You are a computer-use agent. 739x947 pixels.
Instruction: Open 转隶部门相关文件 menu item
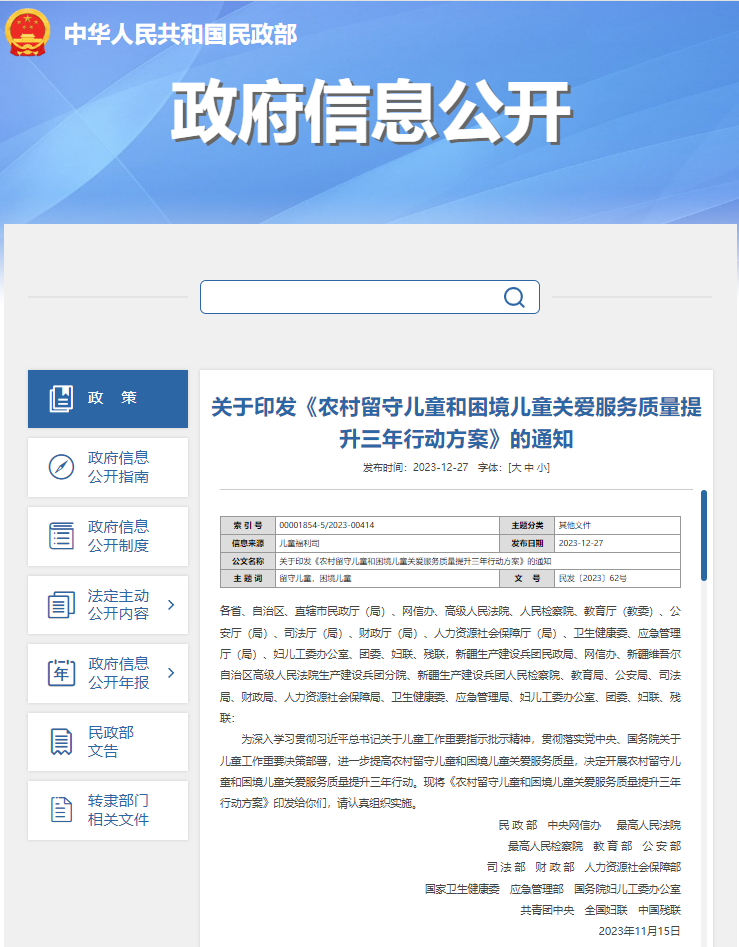point(108,811)
